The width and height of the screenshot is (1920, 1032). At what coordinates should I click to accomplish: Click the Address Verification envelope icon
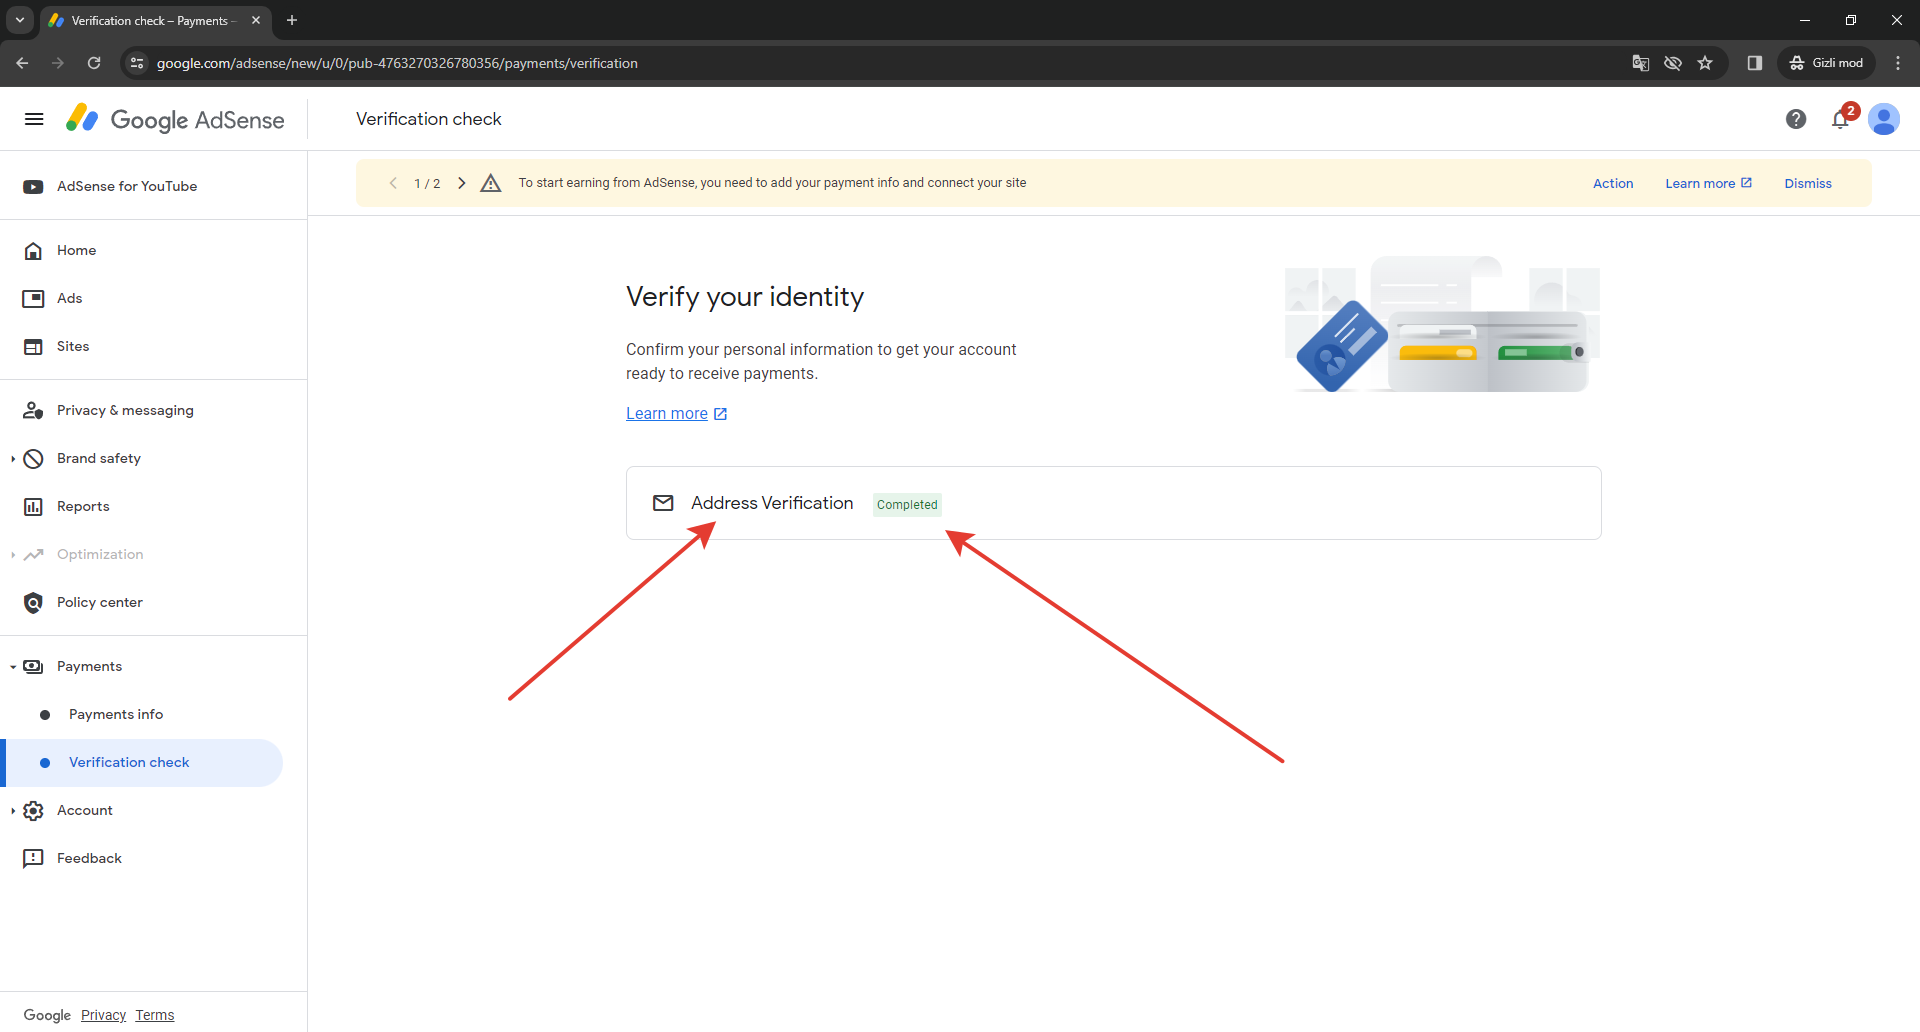pos(663,503)
